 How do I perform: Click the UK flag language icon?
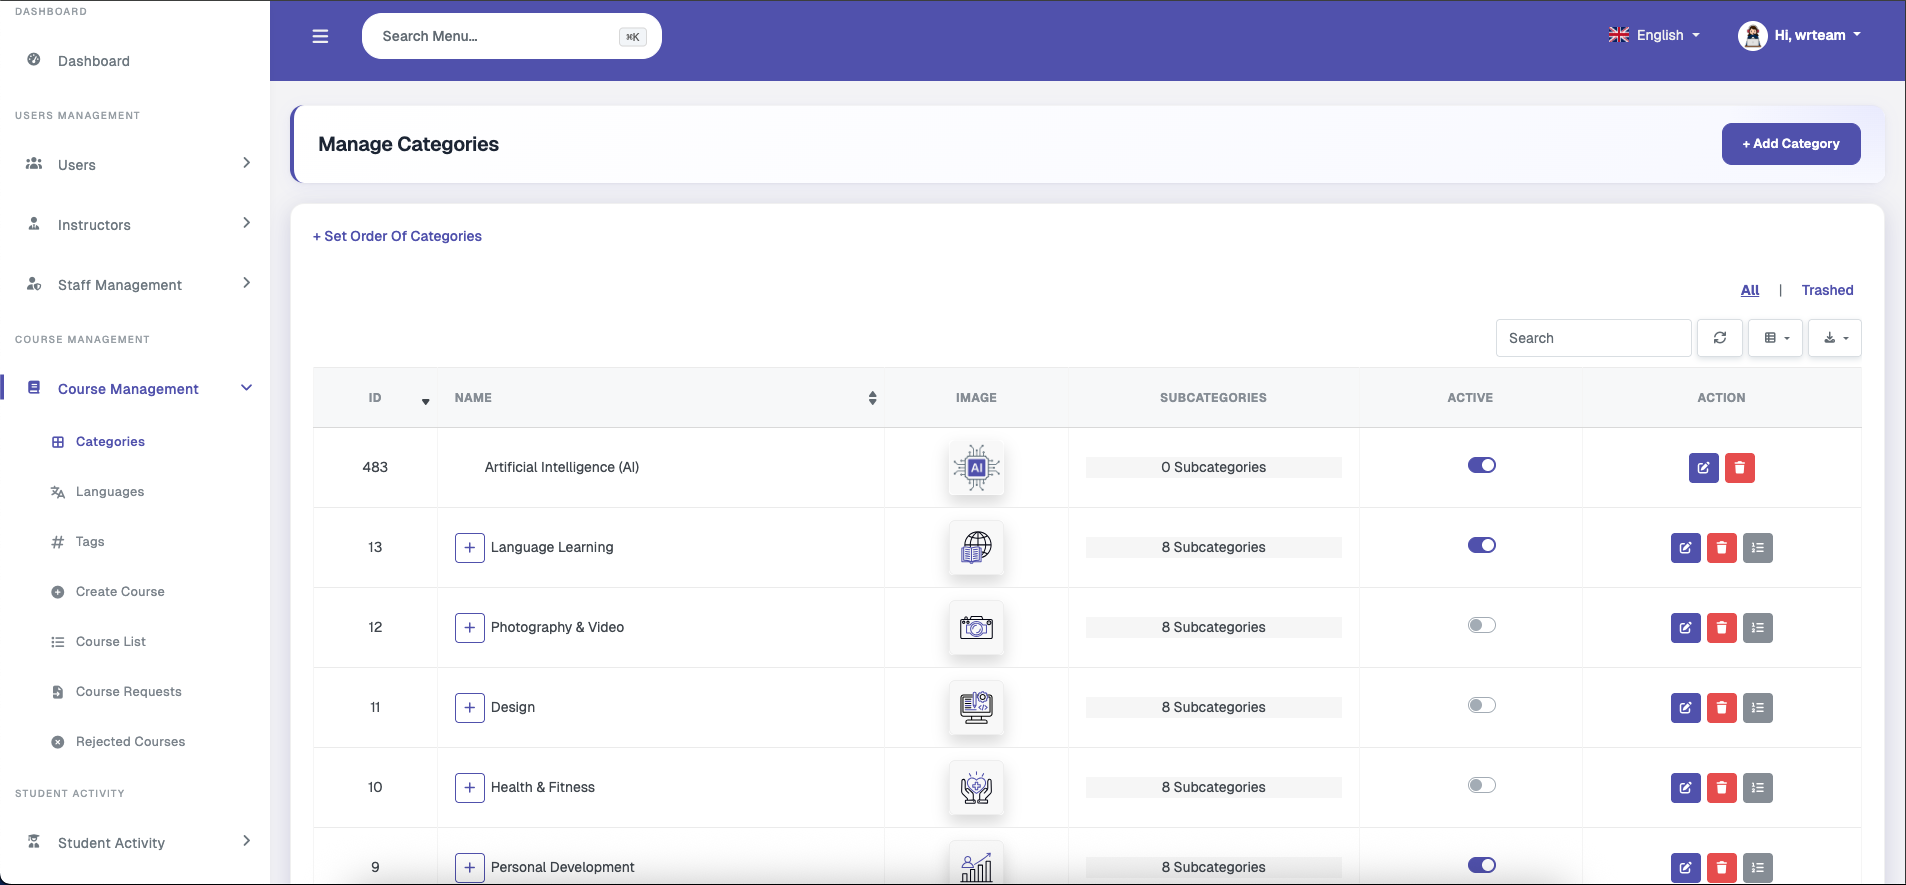[1619, 35]
